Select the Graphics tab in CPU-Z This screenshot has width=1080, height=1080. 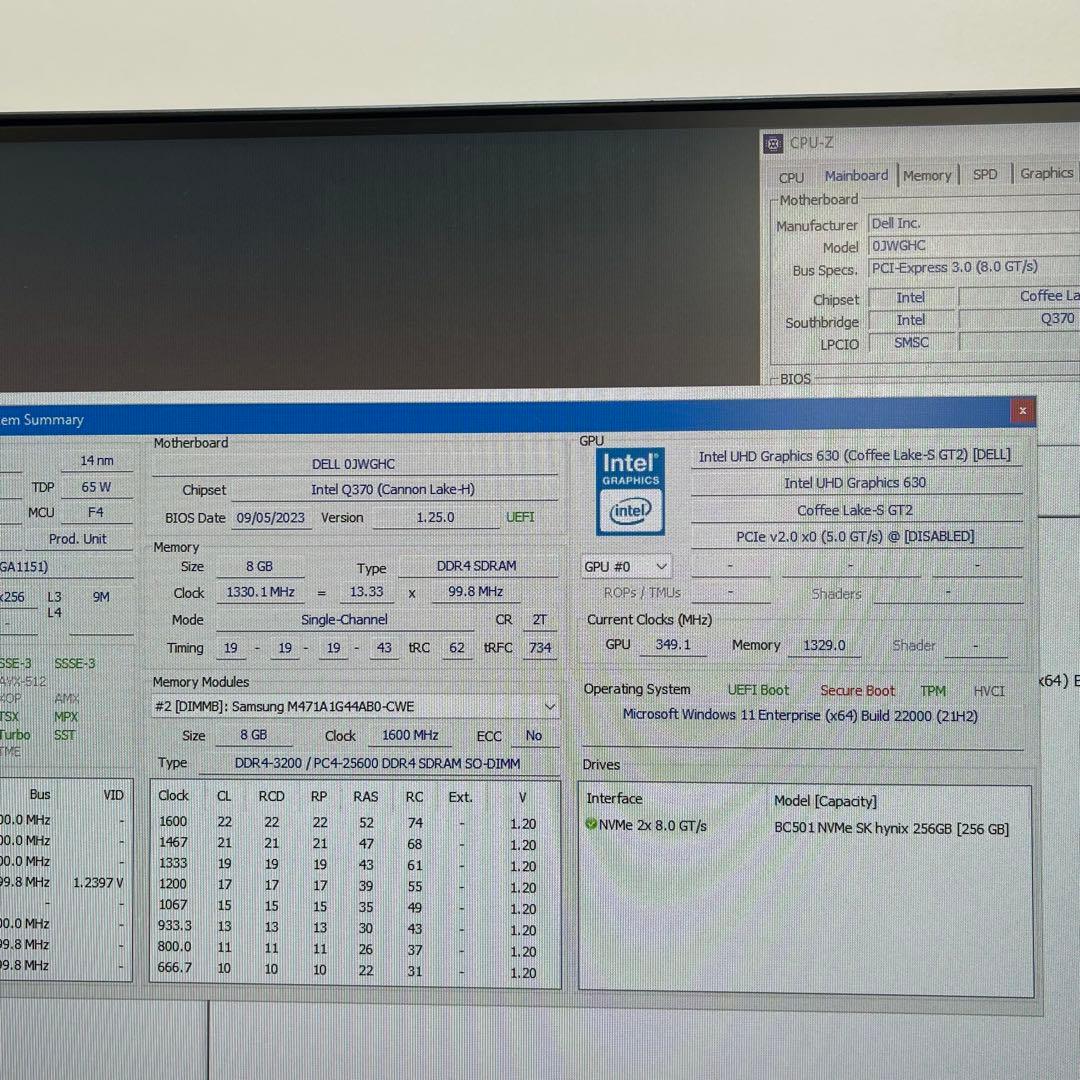[1045, 173]
